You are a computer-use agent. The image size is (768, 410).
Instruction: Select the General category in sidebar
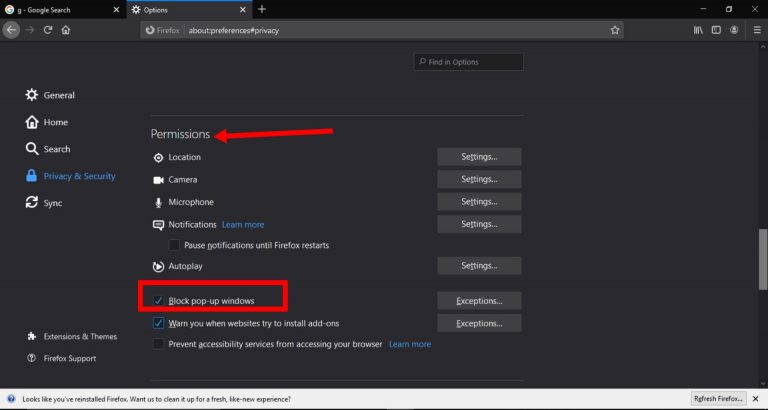58,95
